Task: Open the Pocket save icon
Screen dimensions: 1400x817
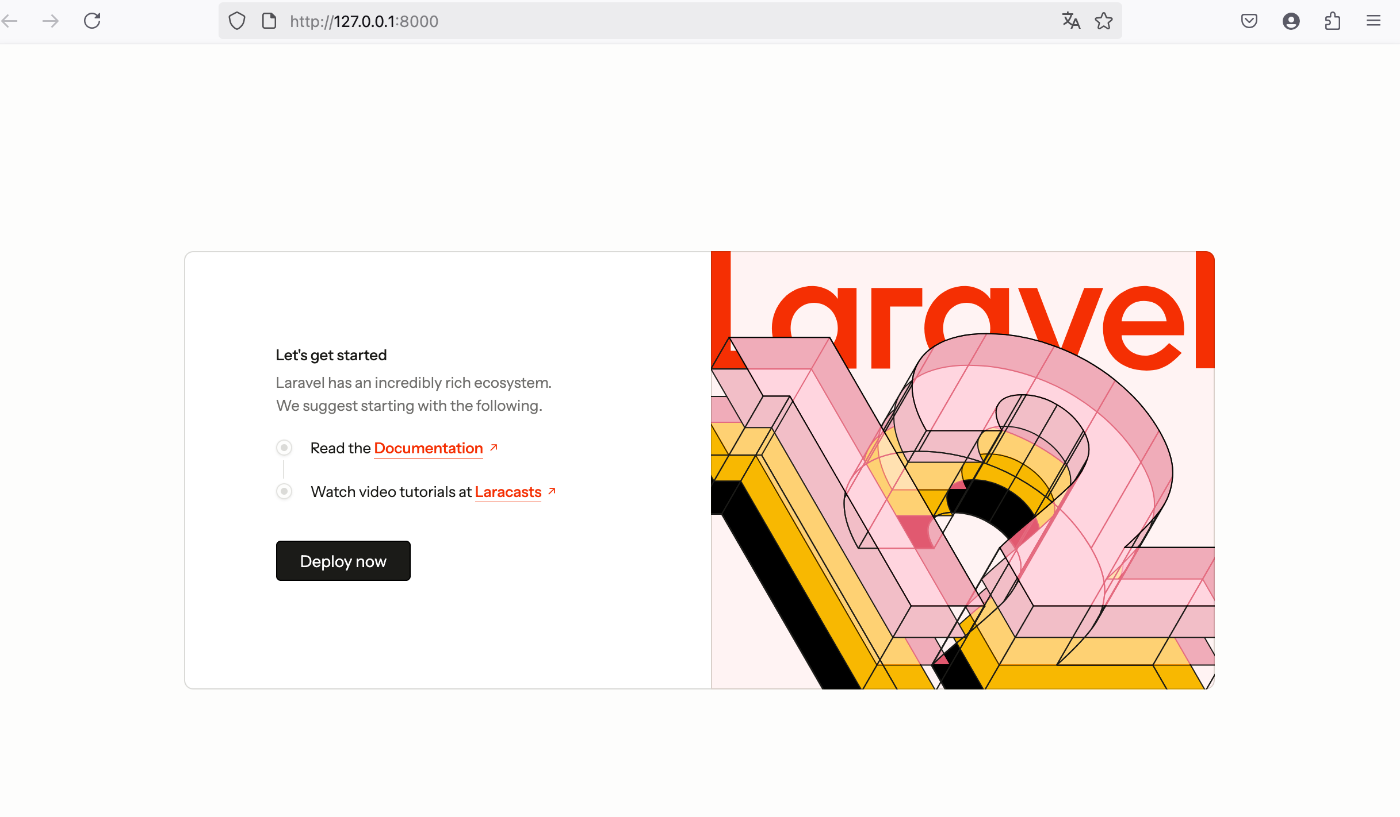Action: pyautogui.click(x=1249, y=21)
